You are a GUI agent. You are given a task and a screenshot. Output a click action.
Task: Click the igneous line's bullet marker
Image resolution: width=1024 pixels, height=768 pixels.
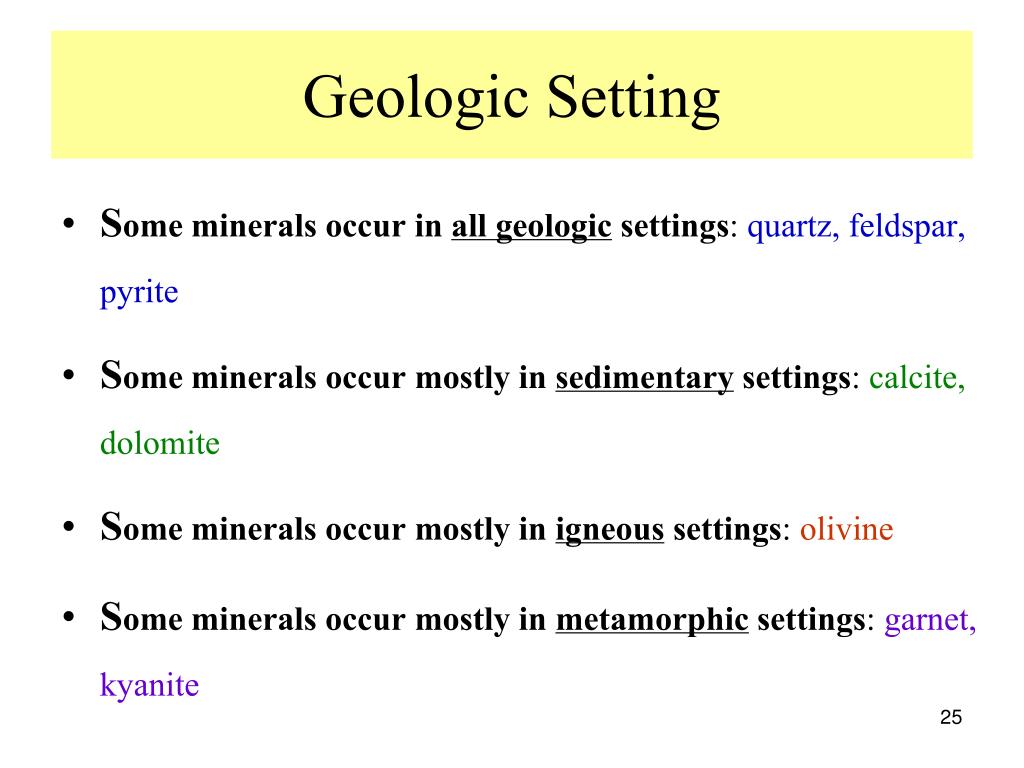coord(69,527)
